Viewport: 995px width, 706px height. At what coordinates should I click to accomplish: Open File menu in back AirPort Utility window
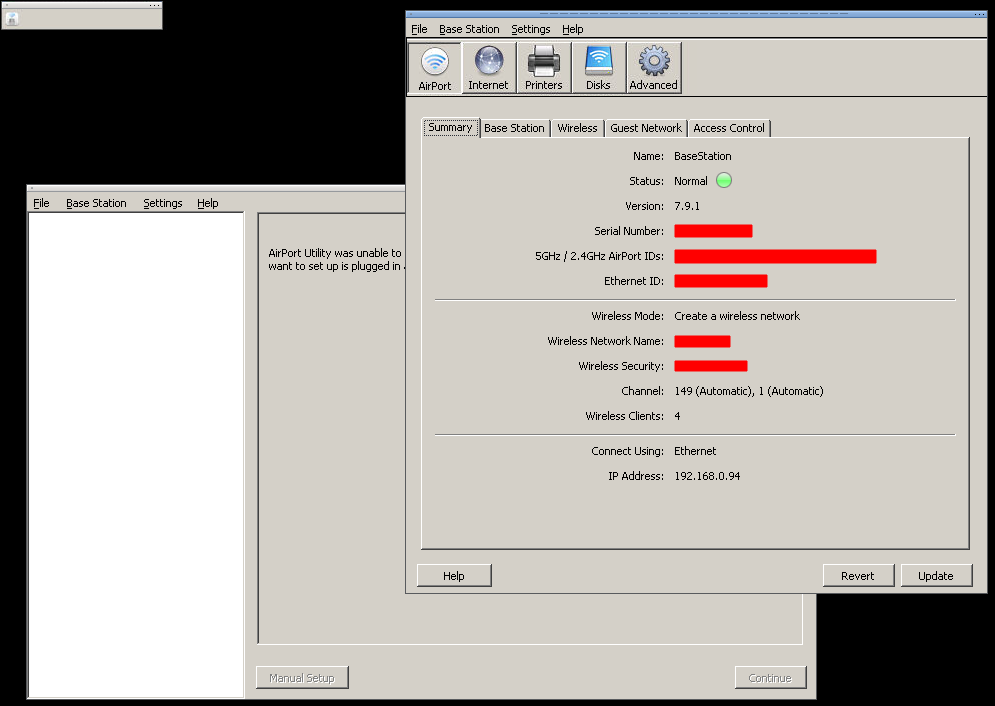coord(41,203)
